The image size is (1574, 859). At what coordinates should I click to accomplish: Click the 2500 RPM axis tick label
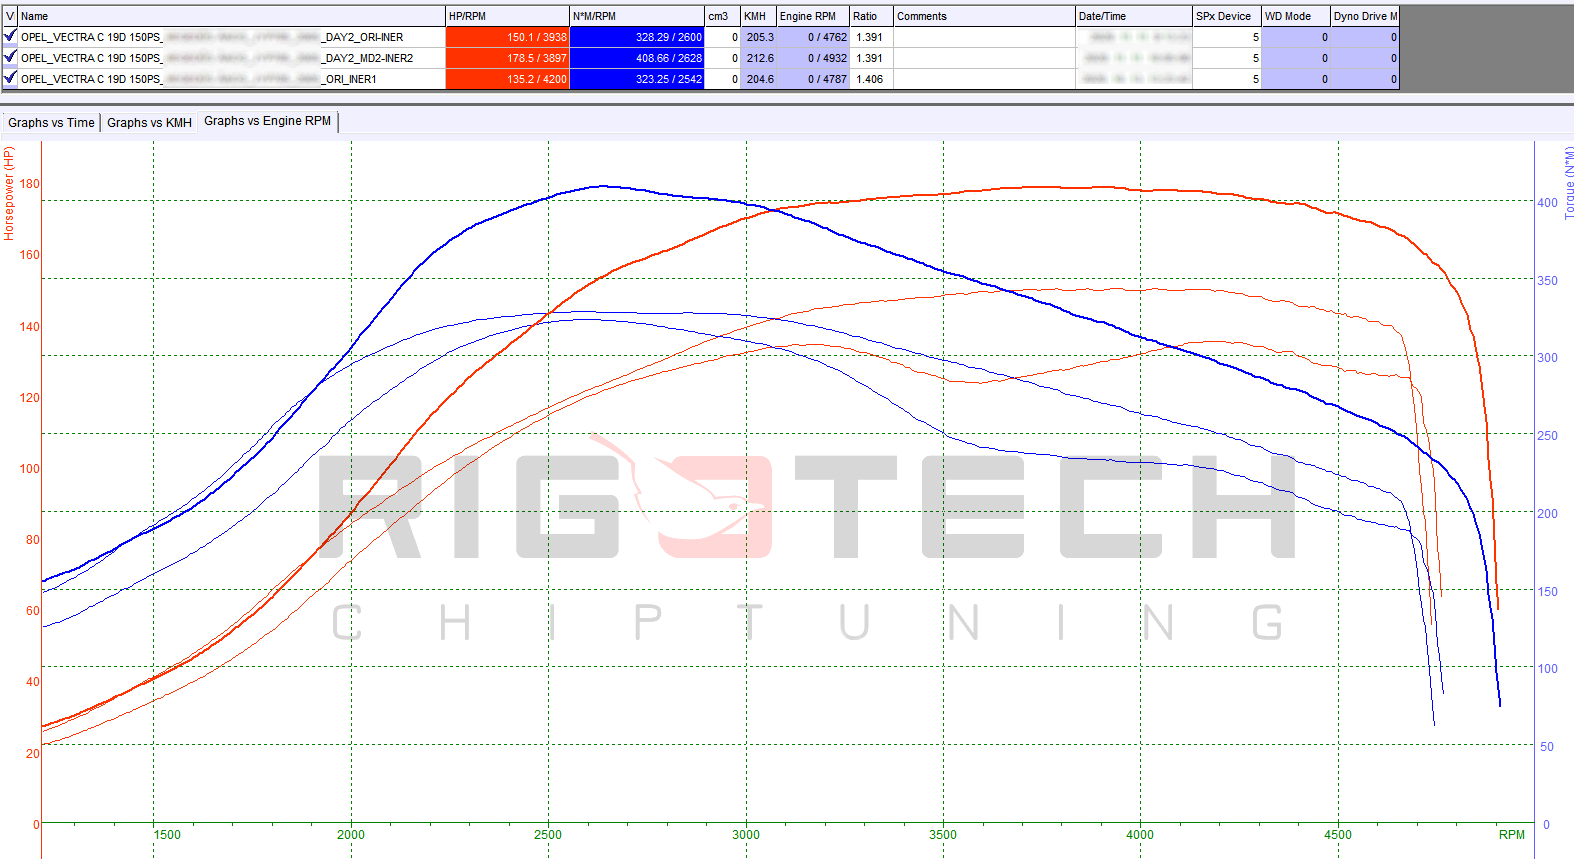pos(548,835)
